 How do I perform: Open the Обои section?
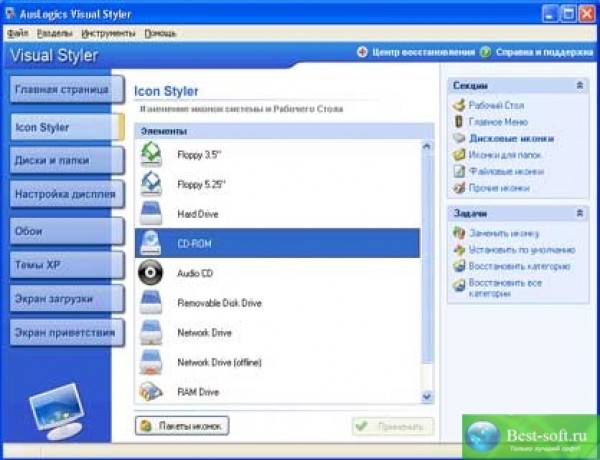[67, 231]
